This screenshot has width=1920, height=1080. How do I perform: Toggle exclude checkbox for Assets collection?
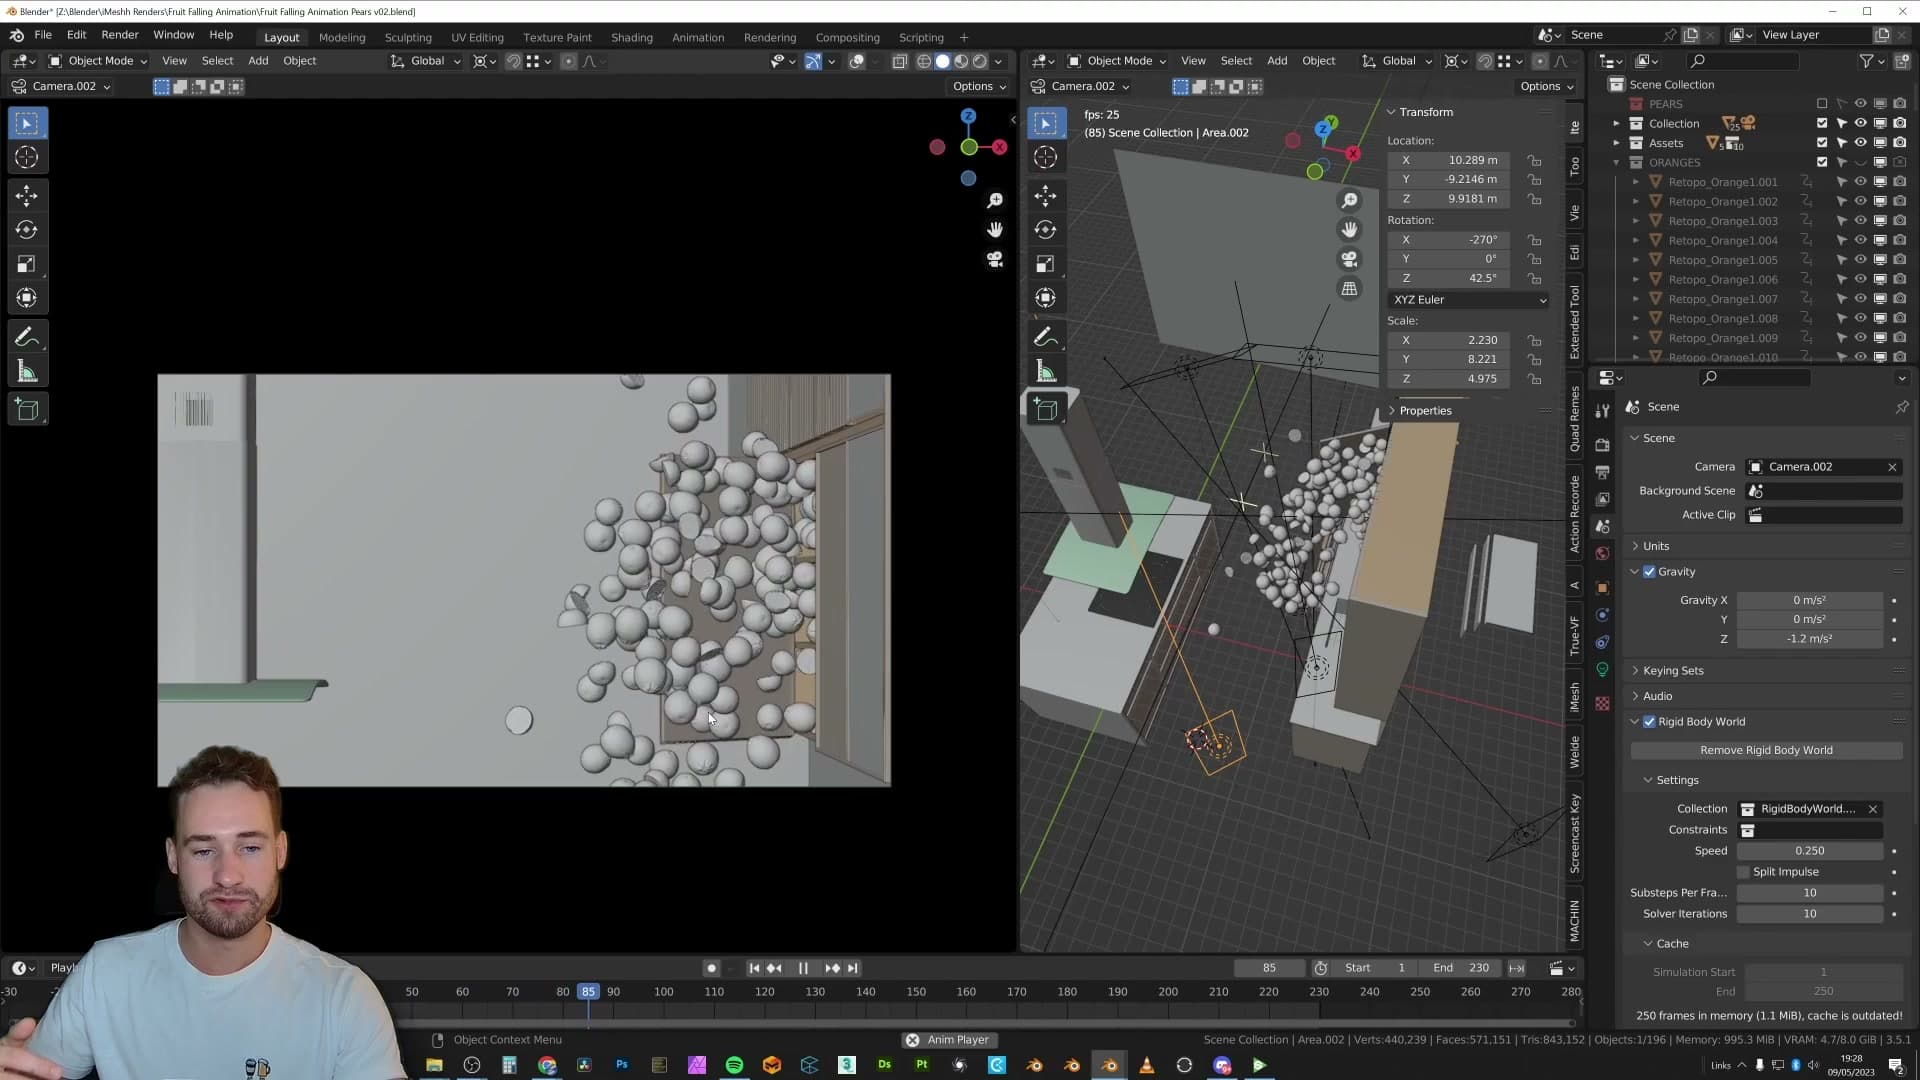tap(1822, 143)
